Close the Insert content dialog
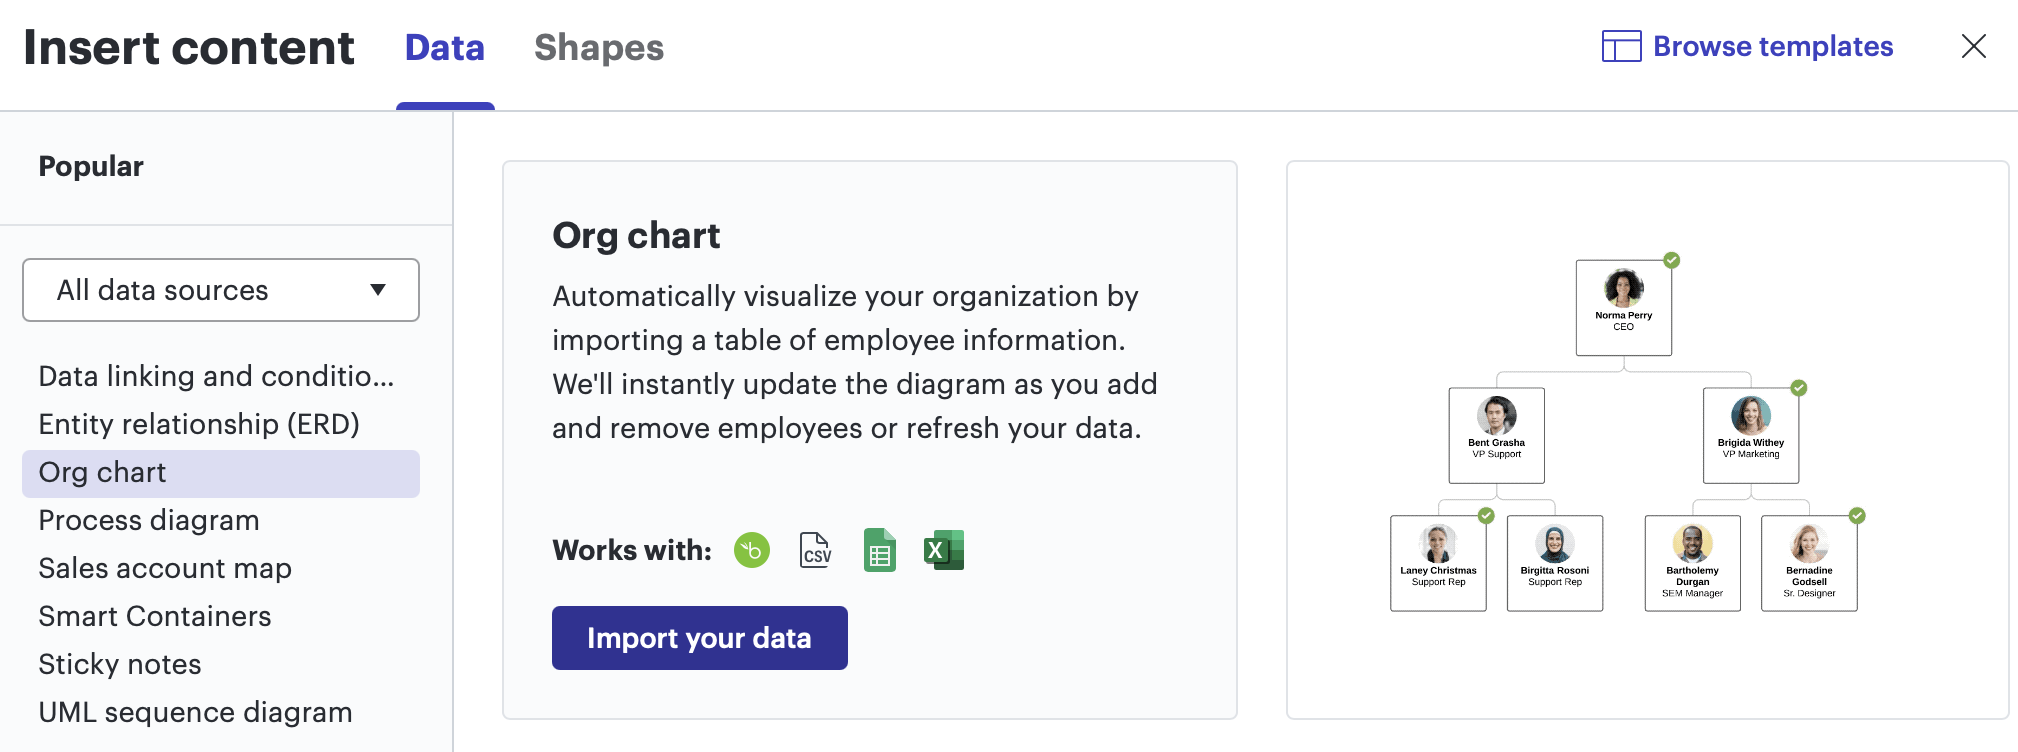Viewport: 2018px width, 752px height. (x=1973, y=47)
